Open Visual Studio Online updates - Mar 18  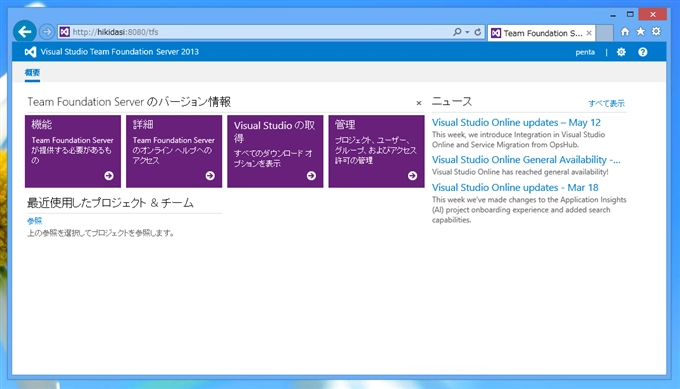(x=515, y=188)
